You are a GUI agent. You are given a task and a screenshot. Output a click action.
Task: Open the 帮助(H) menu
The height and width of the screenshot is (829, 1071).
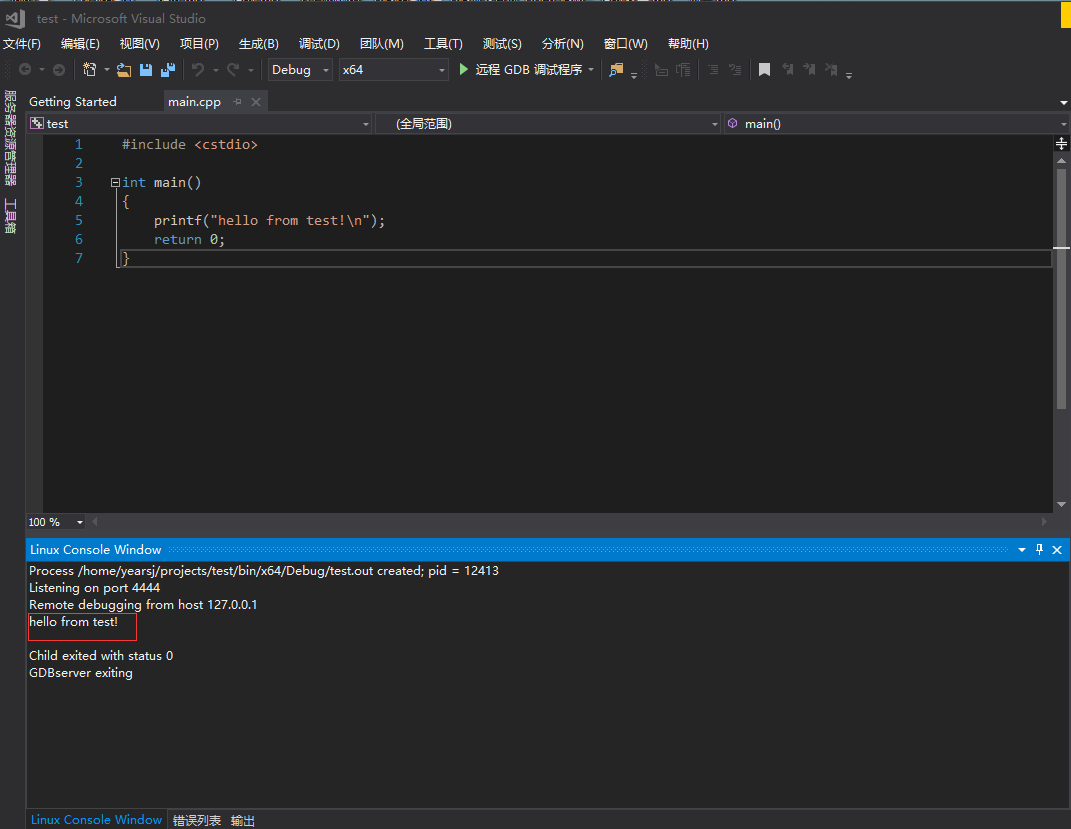coord(688,44)
